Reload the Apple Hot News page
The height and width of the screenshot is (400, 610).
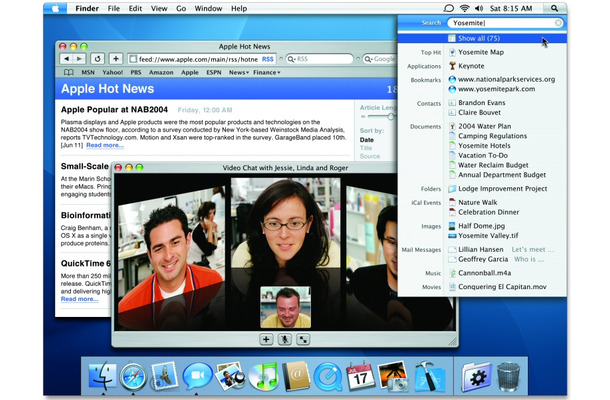coord(97,59)
